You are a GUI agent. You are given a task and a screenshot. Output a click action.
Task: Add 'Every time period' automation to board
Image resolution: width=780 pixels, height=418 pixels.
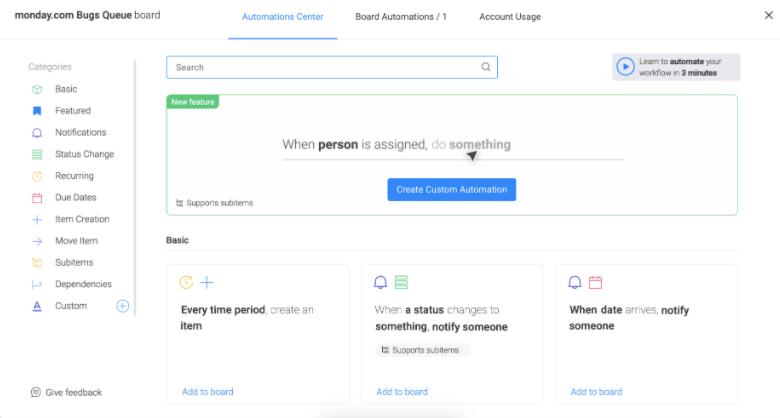[207, 392]
